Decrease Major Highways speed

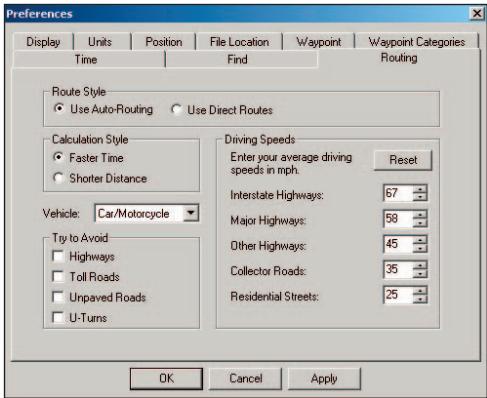point(420,222)
